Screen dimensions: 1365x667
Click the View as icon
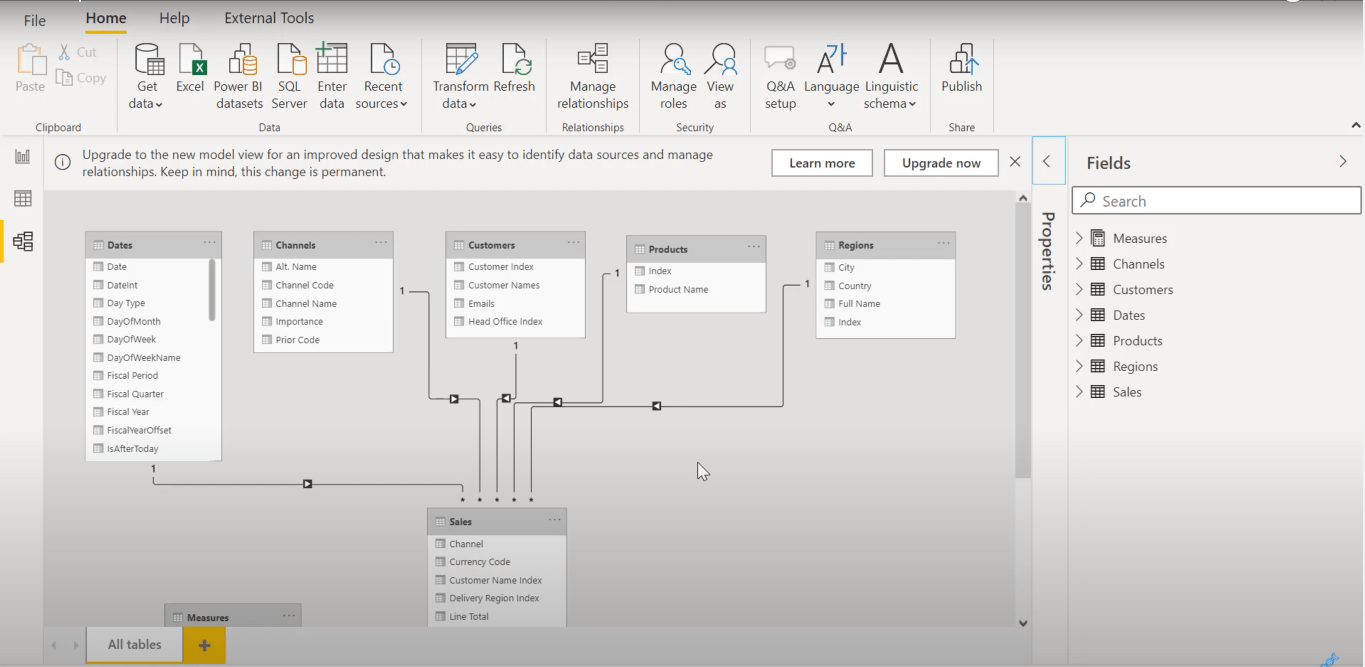tap(720, 59)
